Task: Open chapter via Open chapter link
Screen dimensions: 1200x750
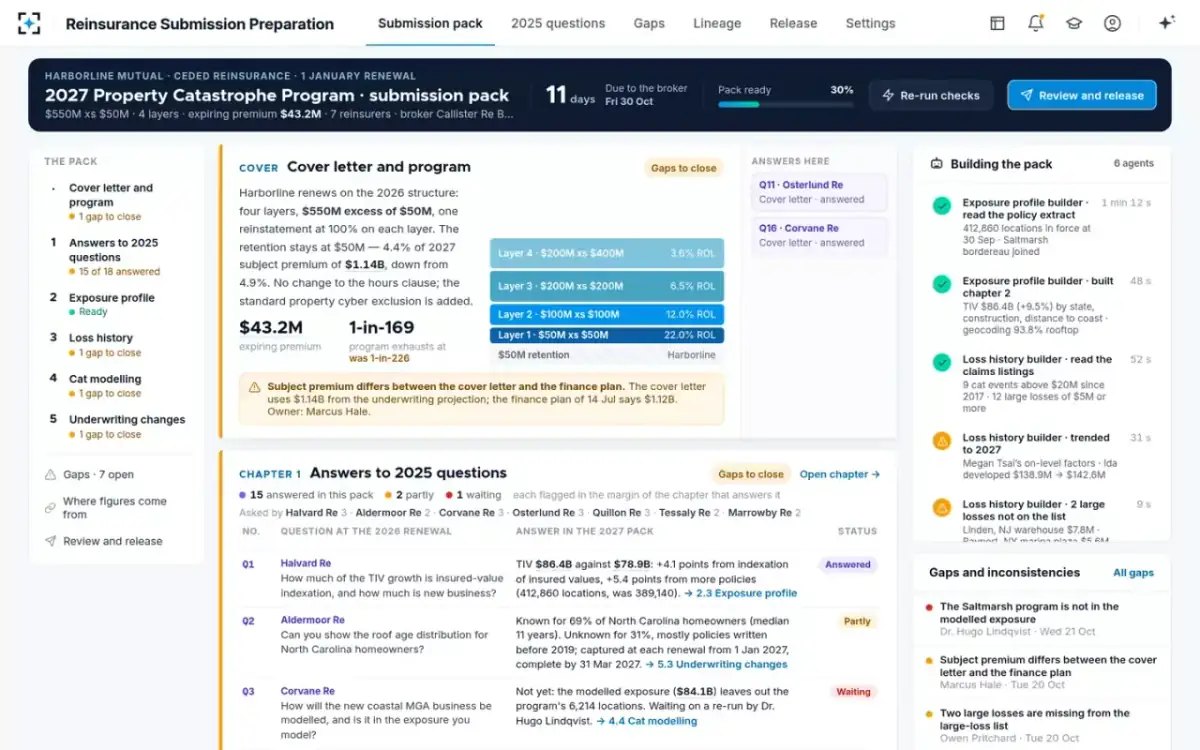Action: pyautogui.click(x=840, y=474)
